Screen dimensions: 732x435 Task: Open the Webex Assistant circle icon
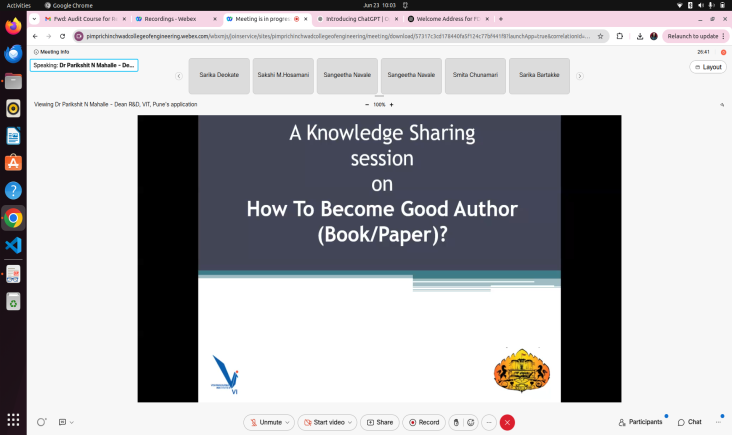tap(41, 422)
